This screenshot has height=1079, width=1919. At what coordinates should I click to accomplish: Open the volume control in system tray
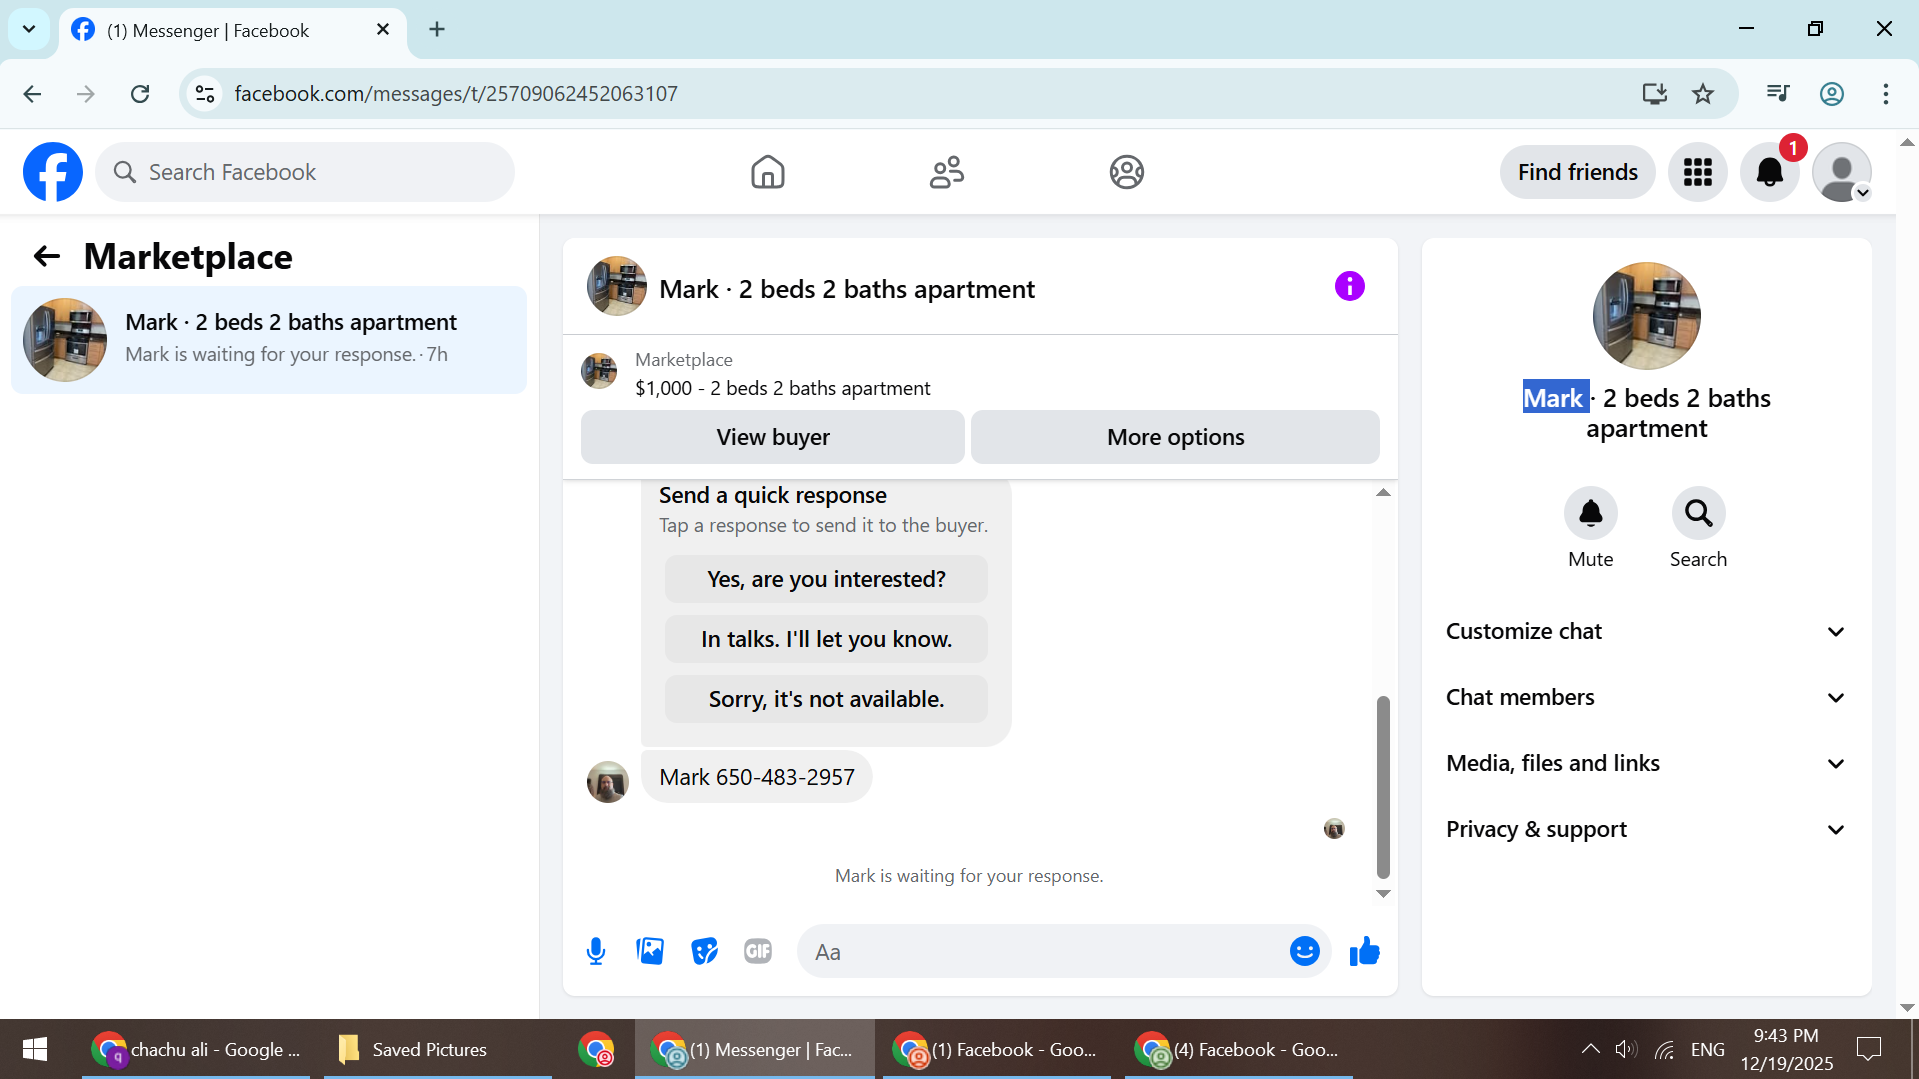point(1626,1049)
